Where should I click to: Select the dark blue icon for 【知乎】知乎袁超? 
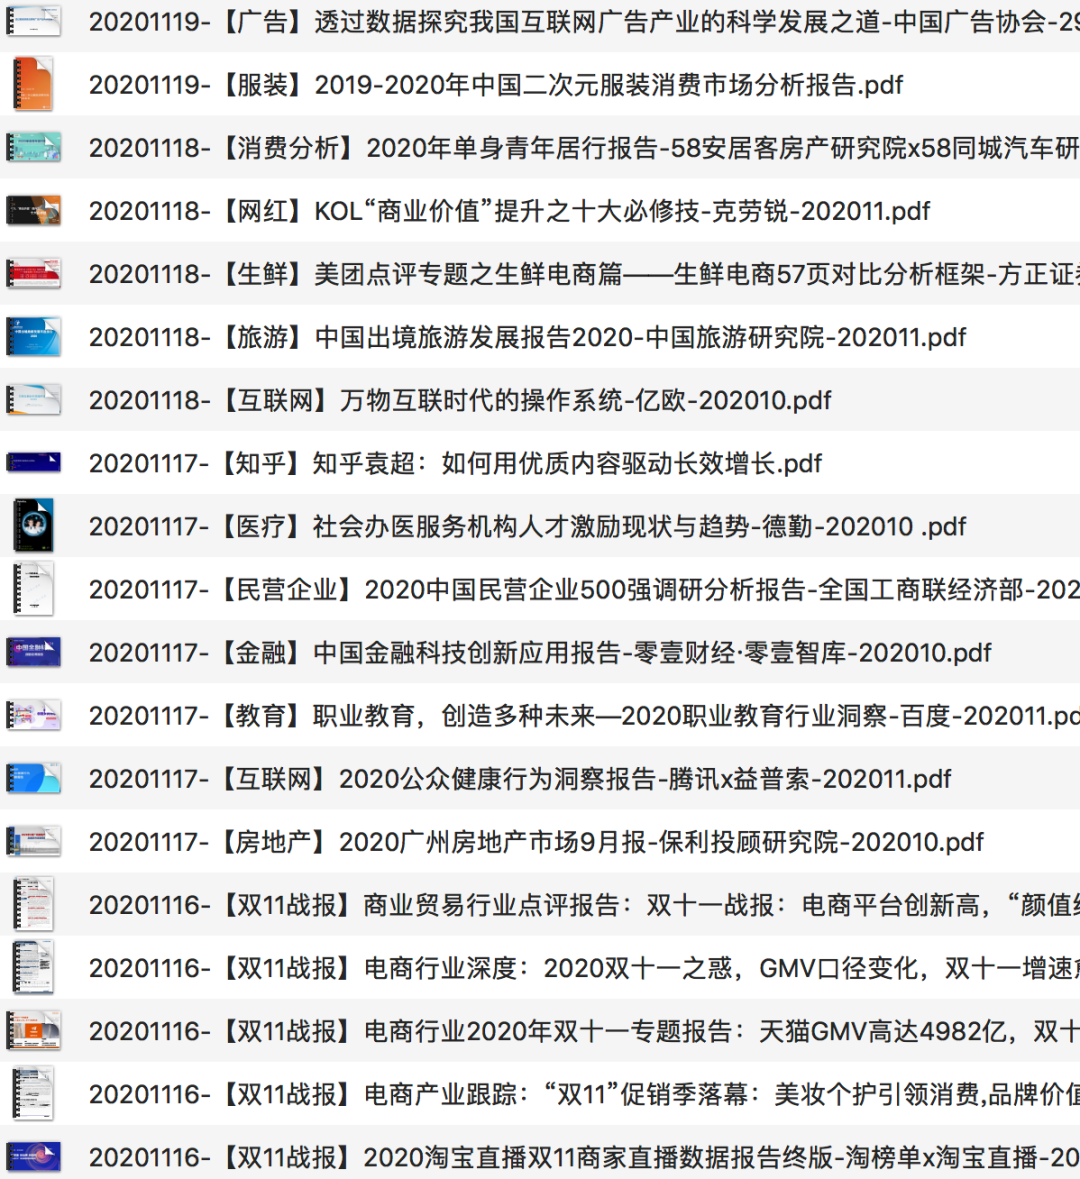33,462
